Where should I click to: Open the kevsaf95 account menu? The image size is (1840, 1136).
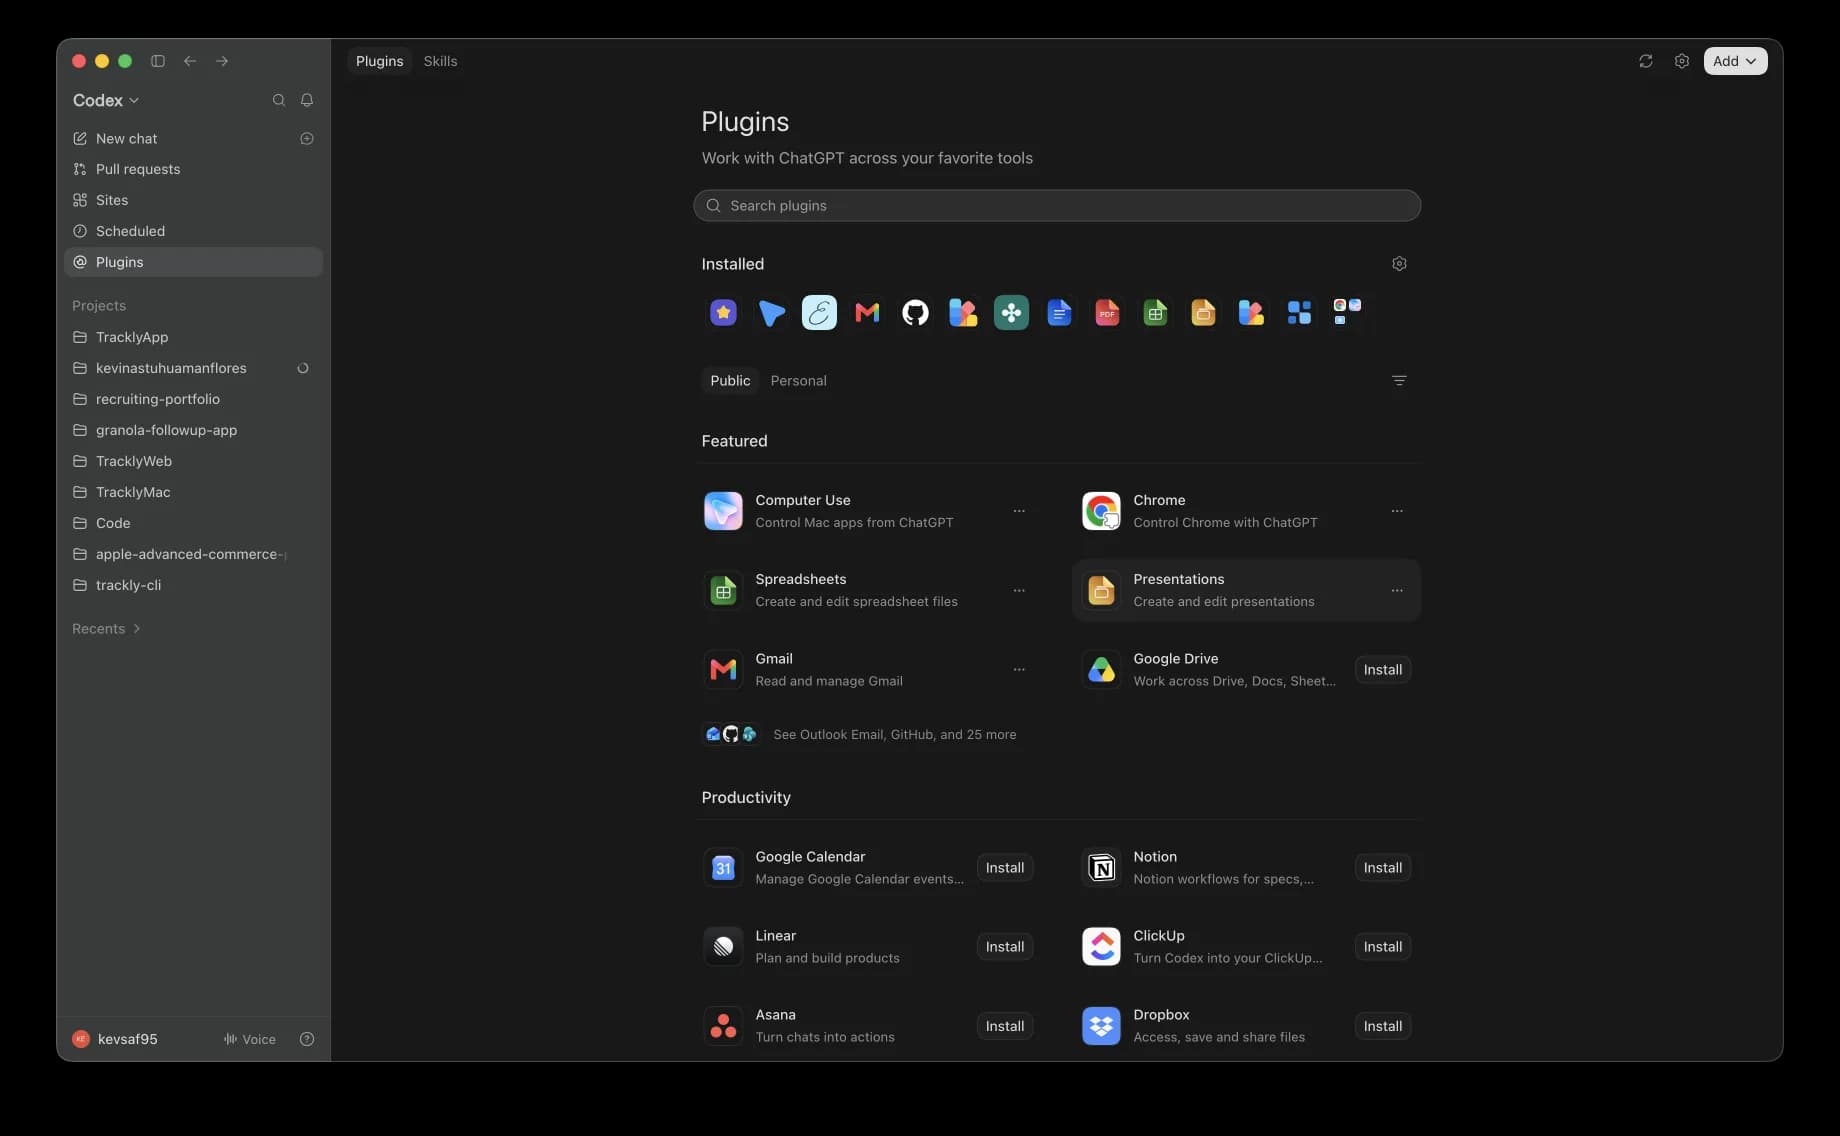coord(115,1039)
